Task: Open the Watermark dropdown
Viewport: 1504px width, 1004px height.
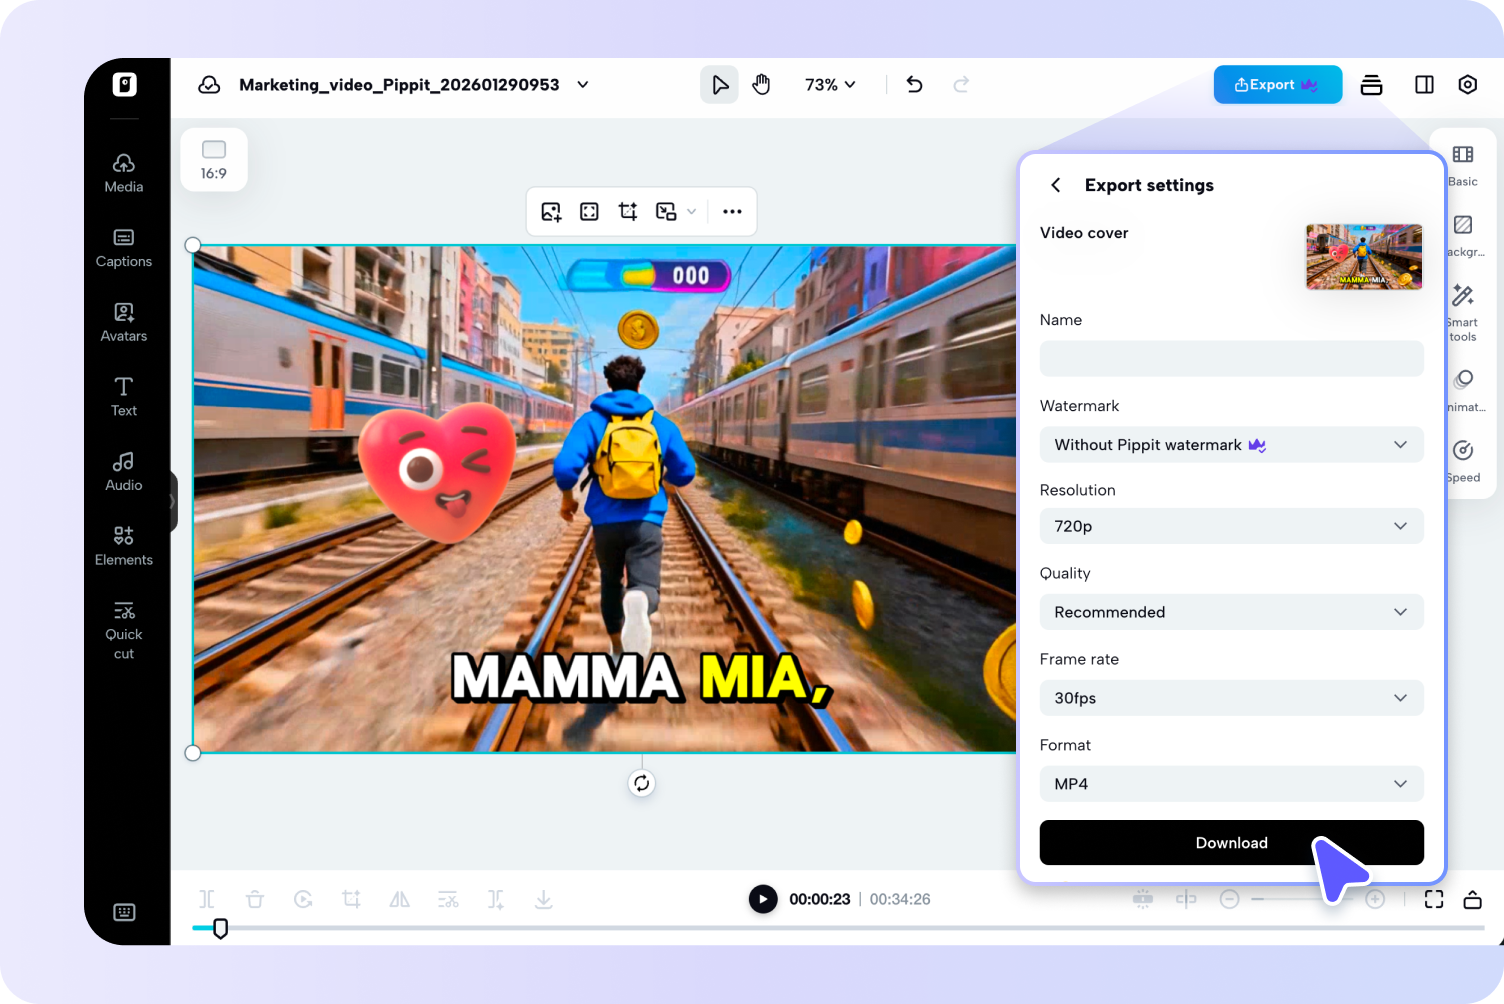Action: click(x=1232, y=445)
